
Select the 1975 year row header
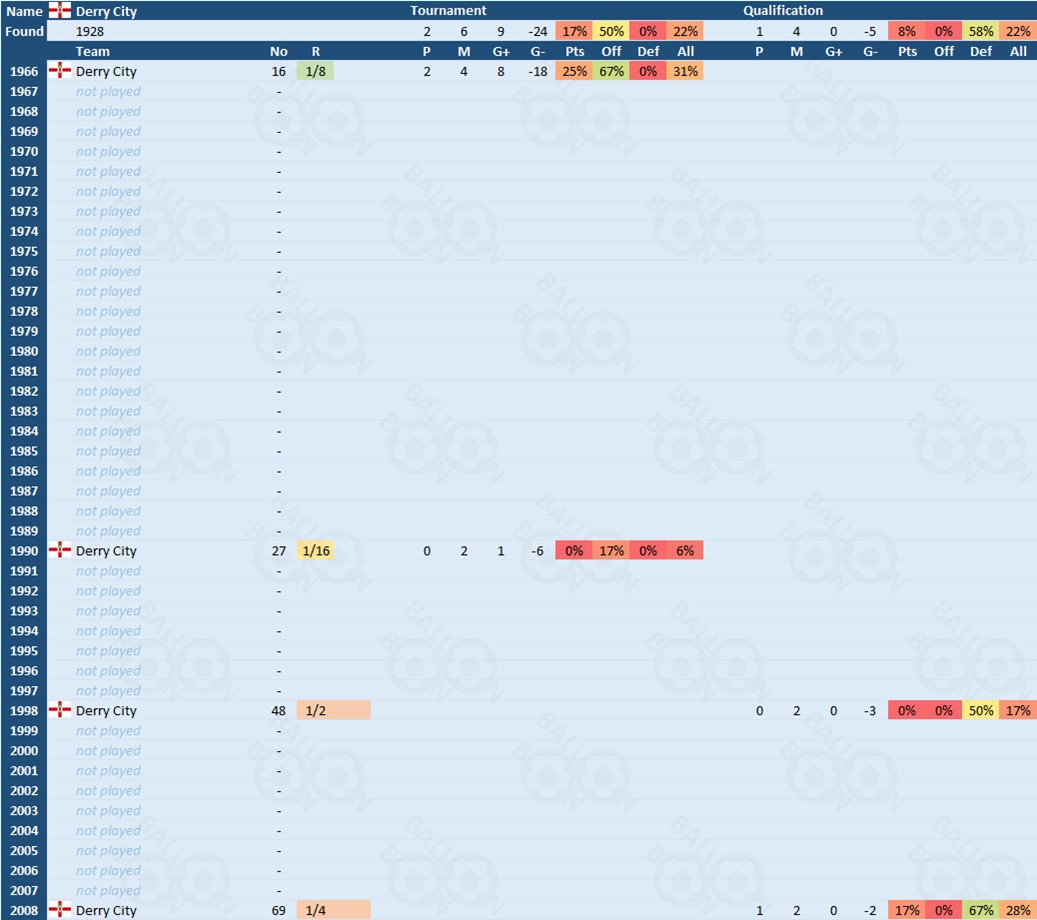[x=24, y=251]
